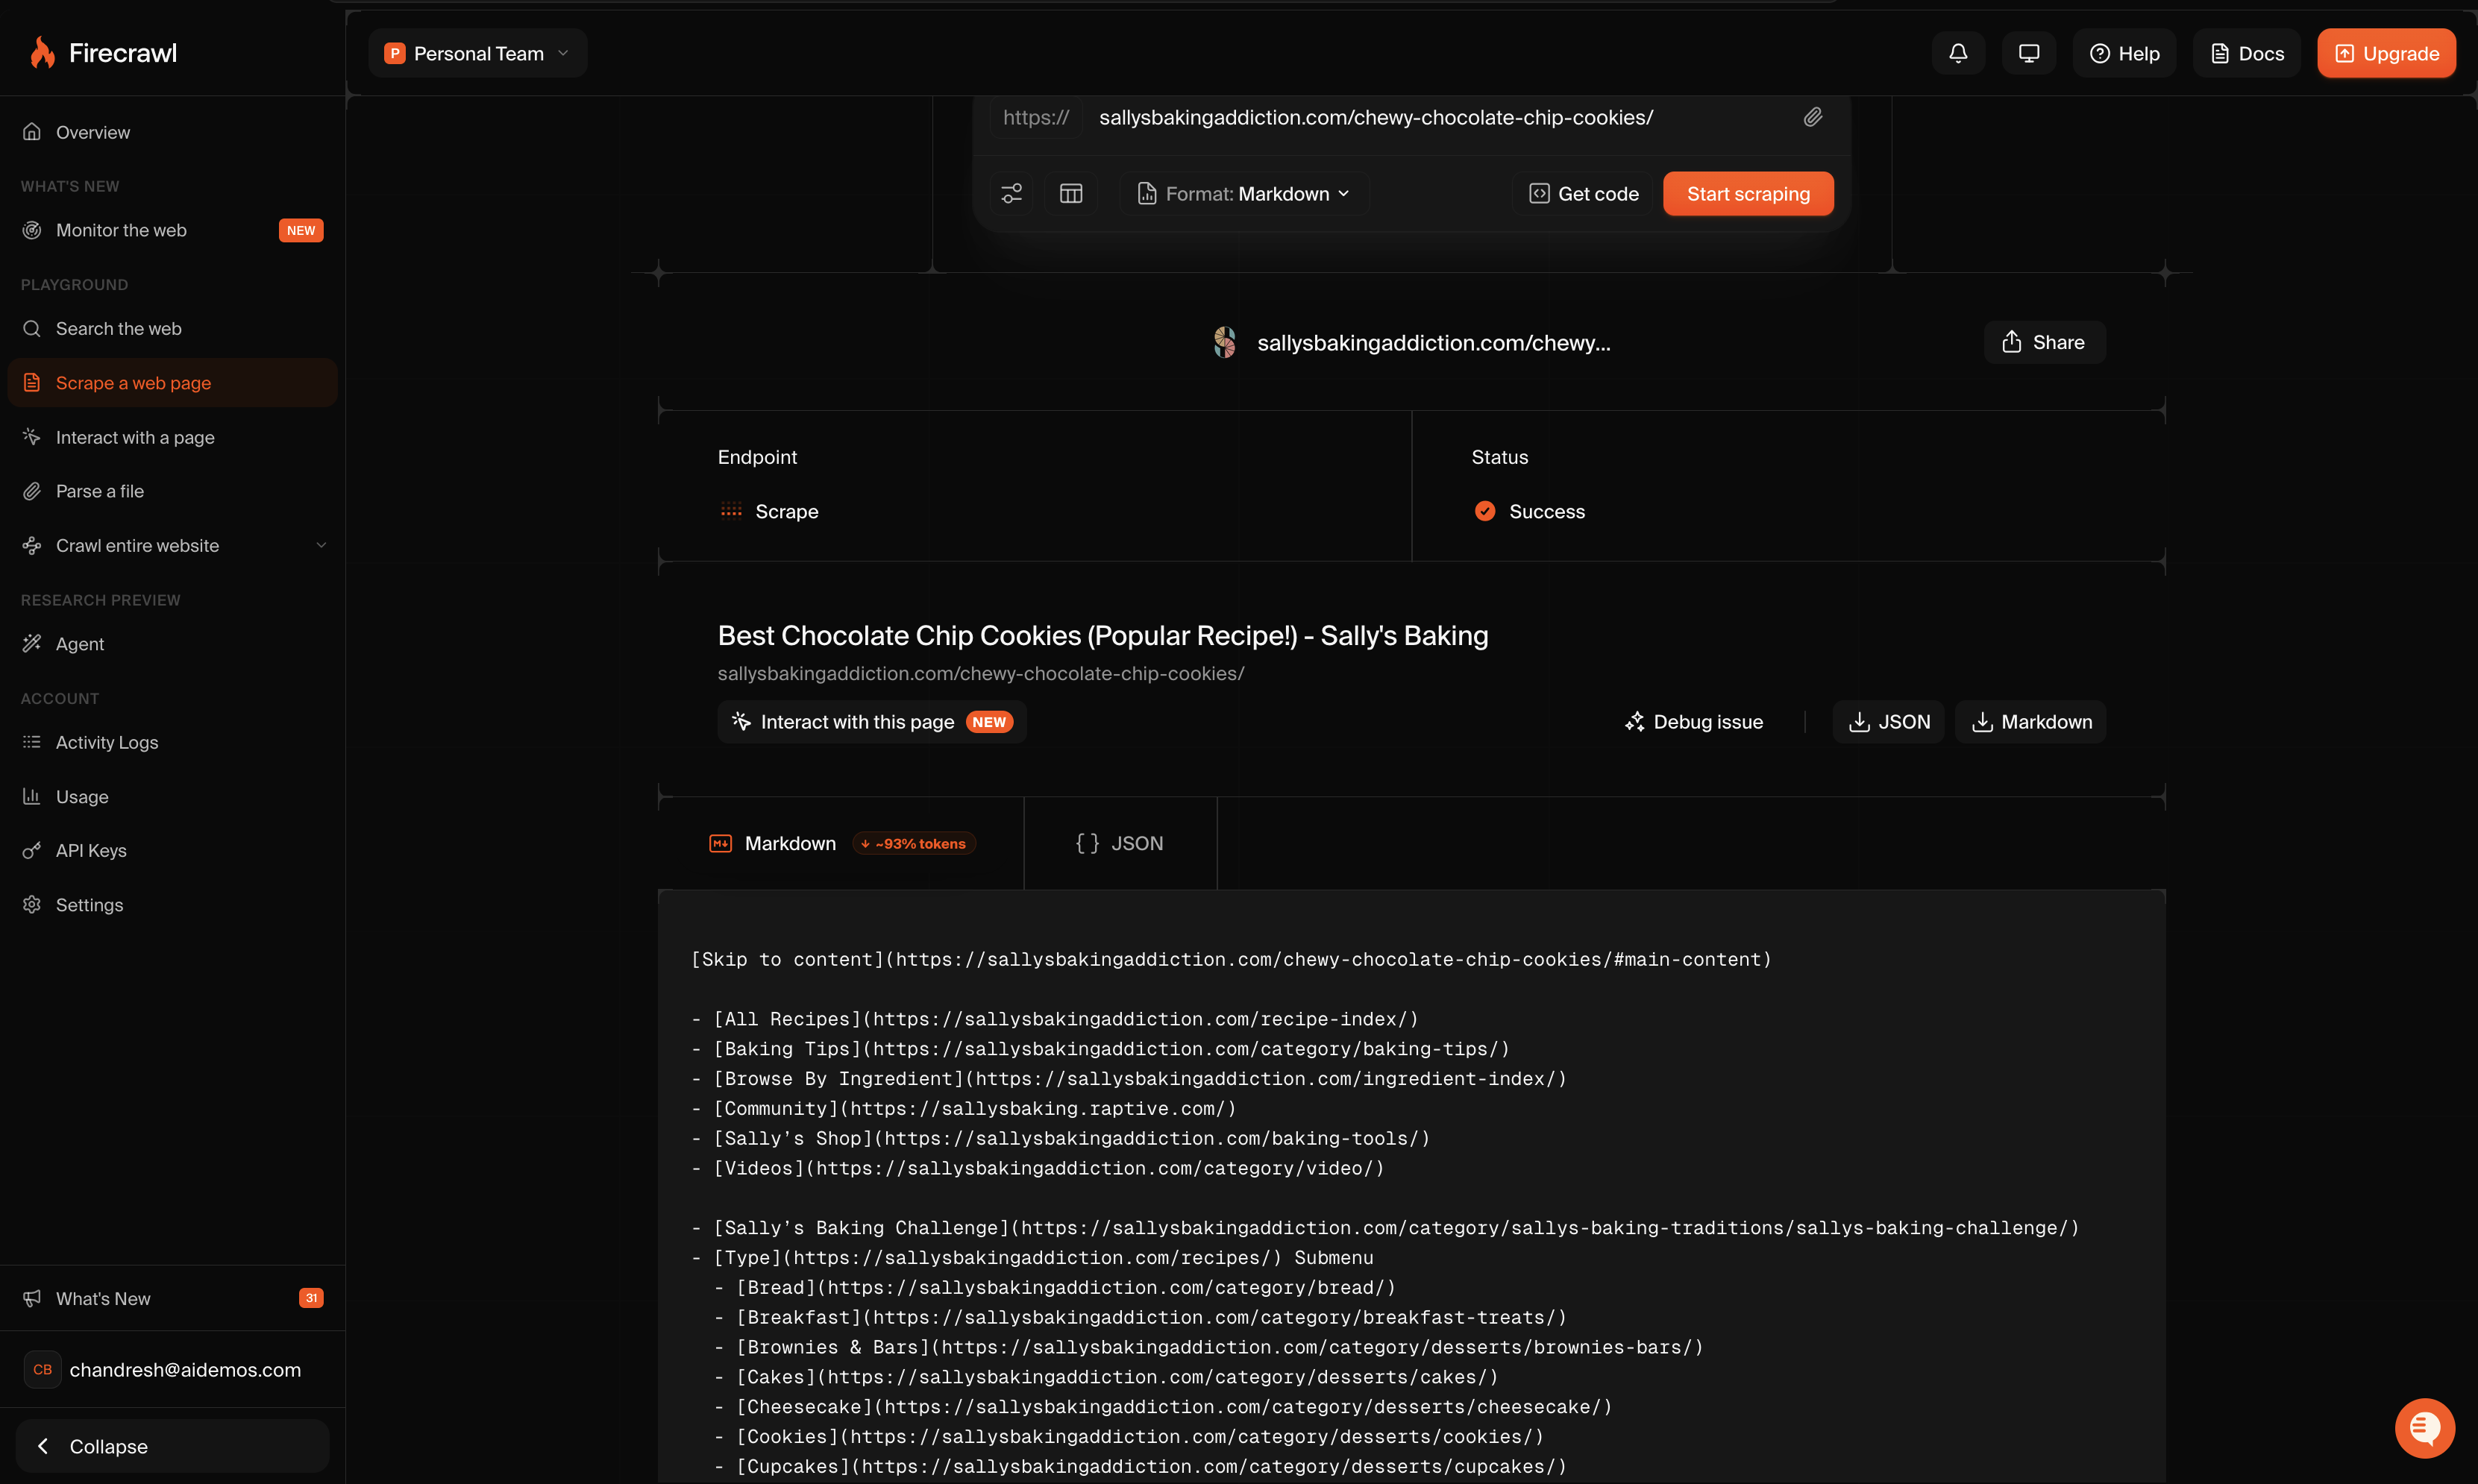The image size is (2478, 1484).
Task: Open the chandresh@aidemos.com account menu
Action: click(x=172, y=1369)
